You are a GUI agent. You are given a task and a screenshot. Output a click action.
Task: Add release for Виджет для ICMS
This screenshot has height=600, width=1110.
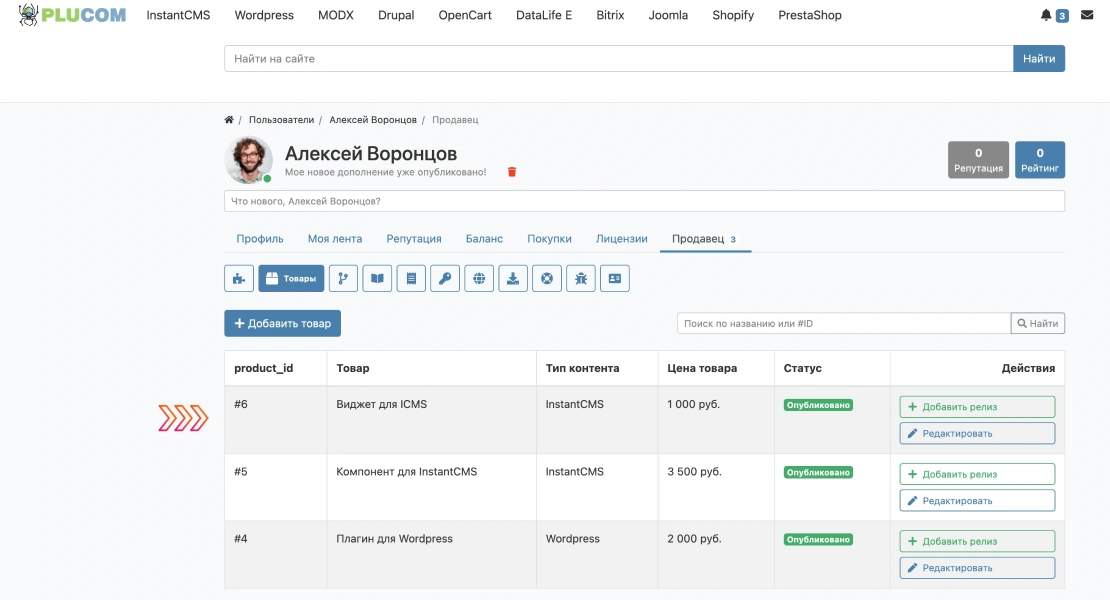pos(977,407)
